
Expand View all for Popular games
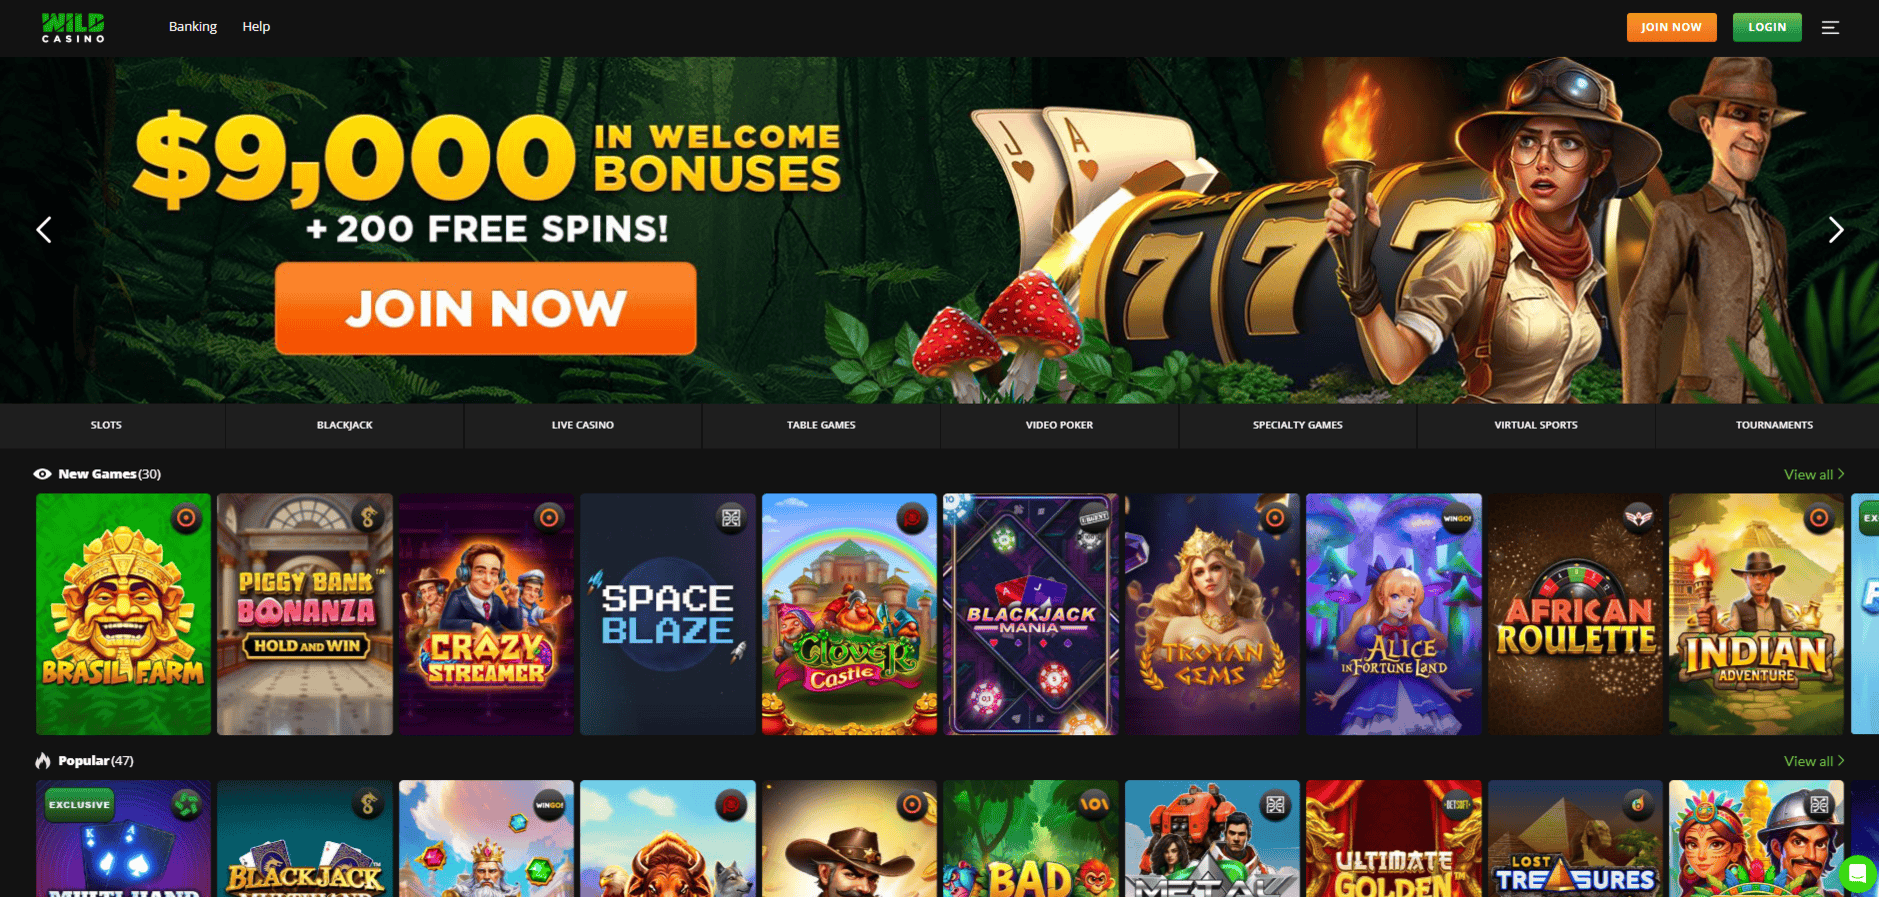point(1814,761)
